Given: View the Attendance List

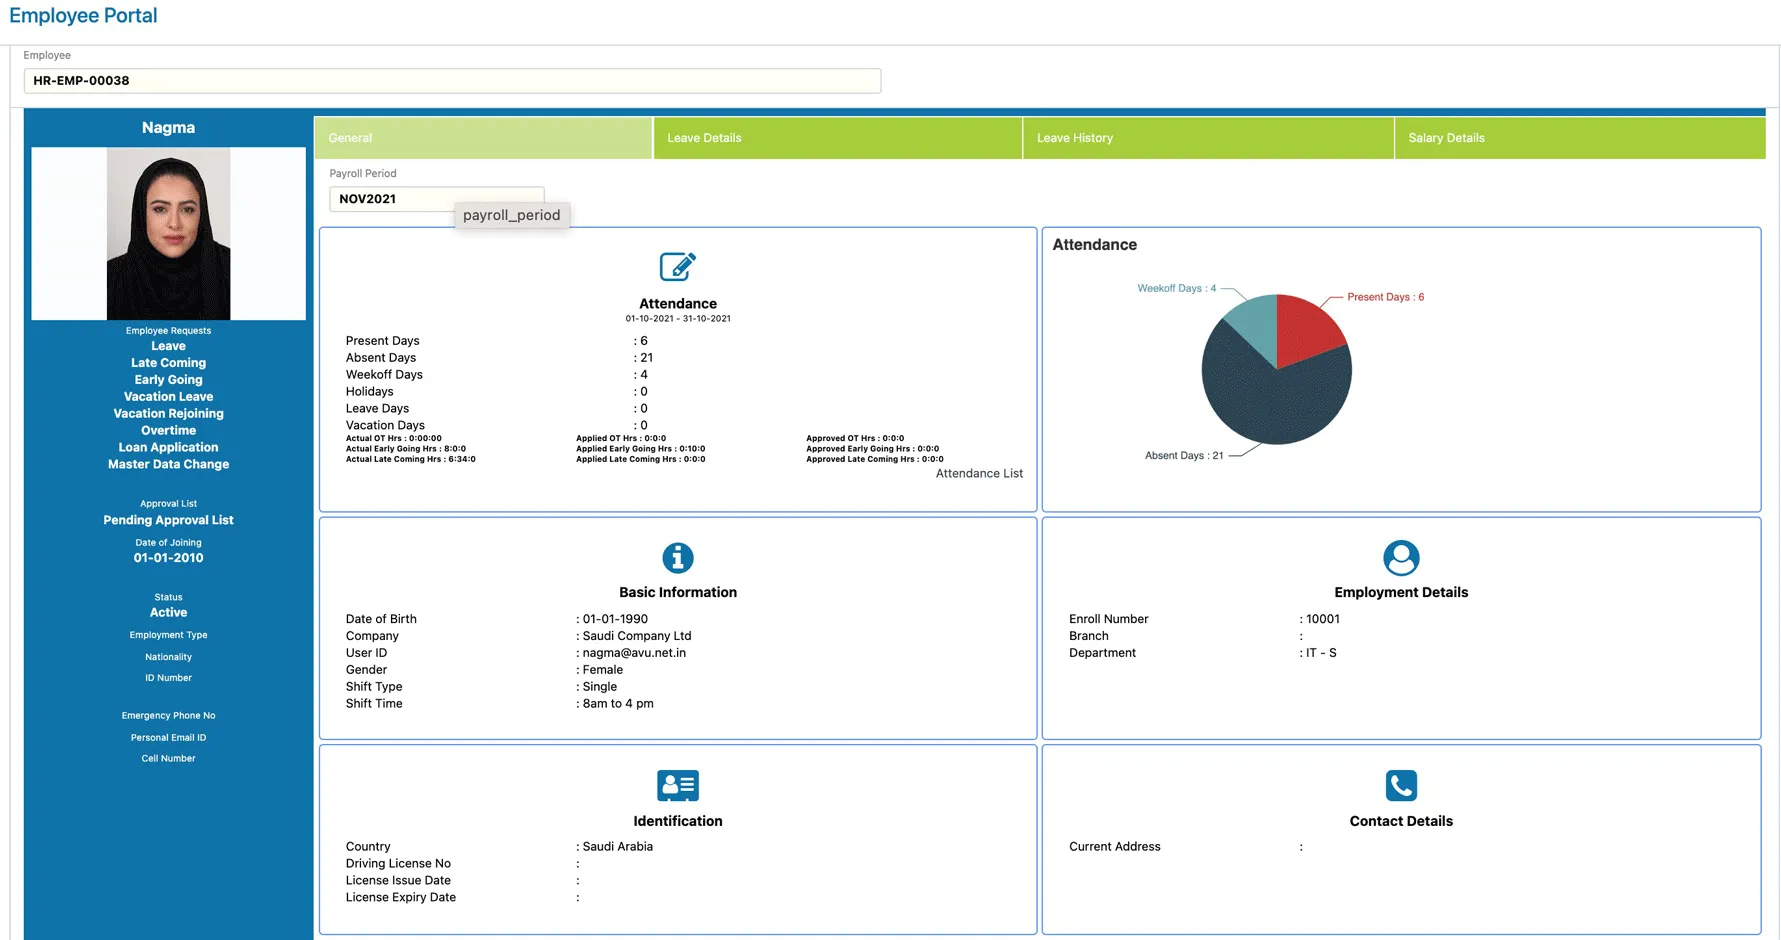Looking at the screenshot, I should [978, 473].
